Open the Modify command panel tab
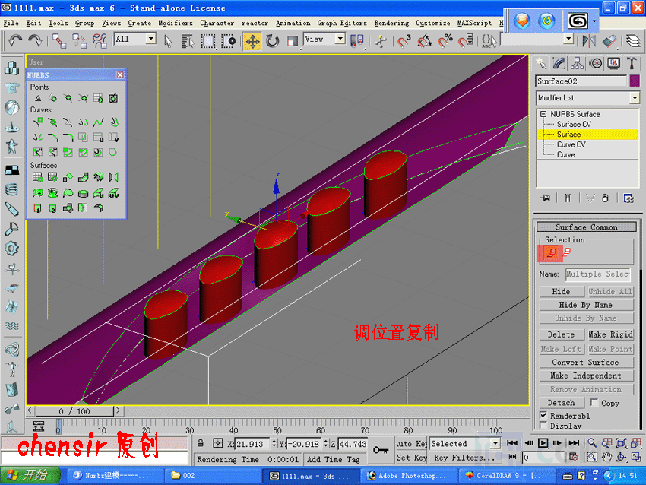The height and width of the screenshot is (485, 646). click(x=559, y=63)
